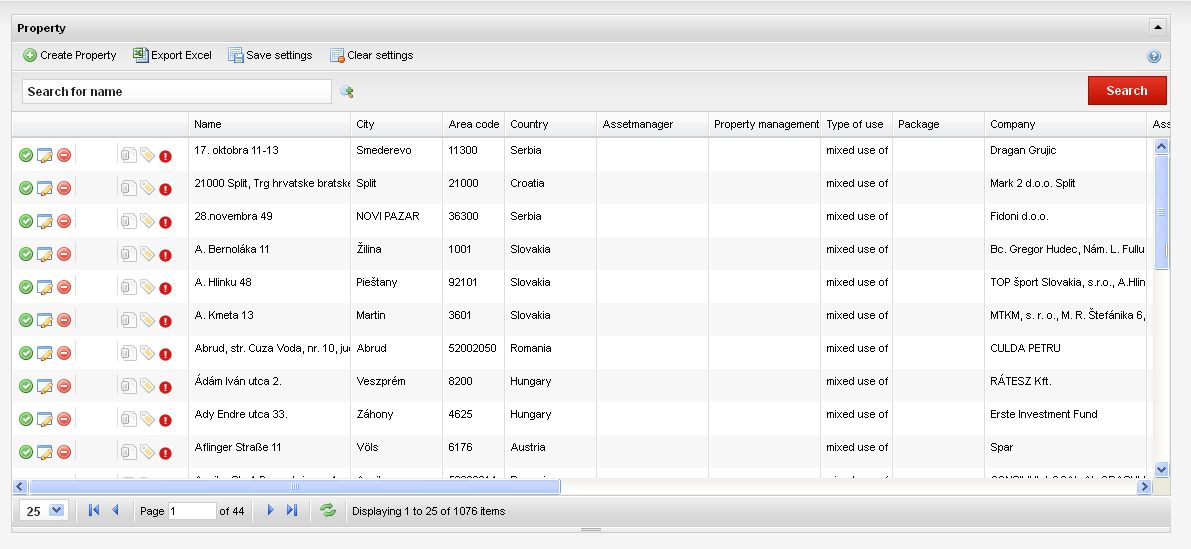Sort by the Area code column header

tap(473, 125)
